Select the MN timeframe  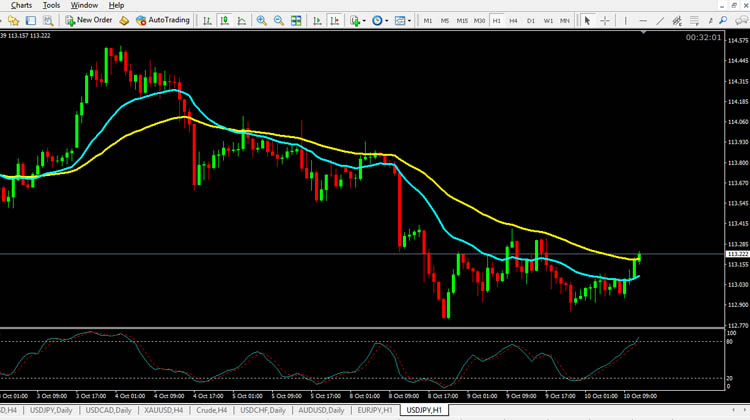tap(565, 21)
